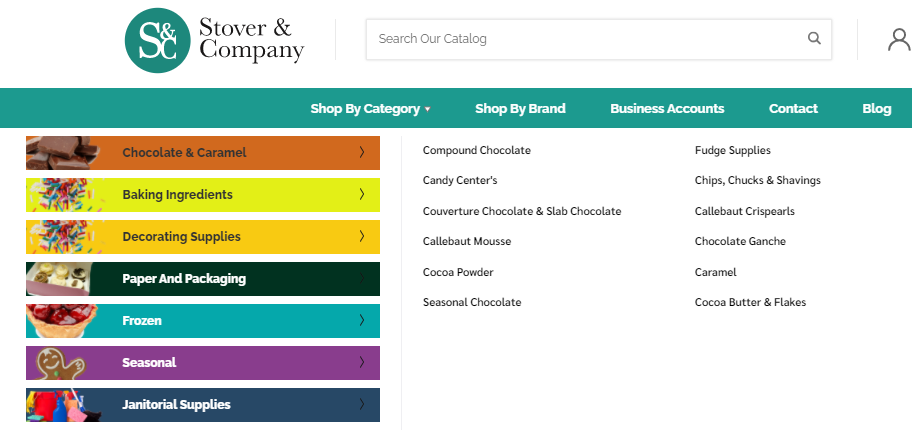Open the user account icon
This screenshot has height=435, width=912.
click(x=898, y=39)
